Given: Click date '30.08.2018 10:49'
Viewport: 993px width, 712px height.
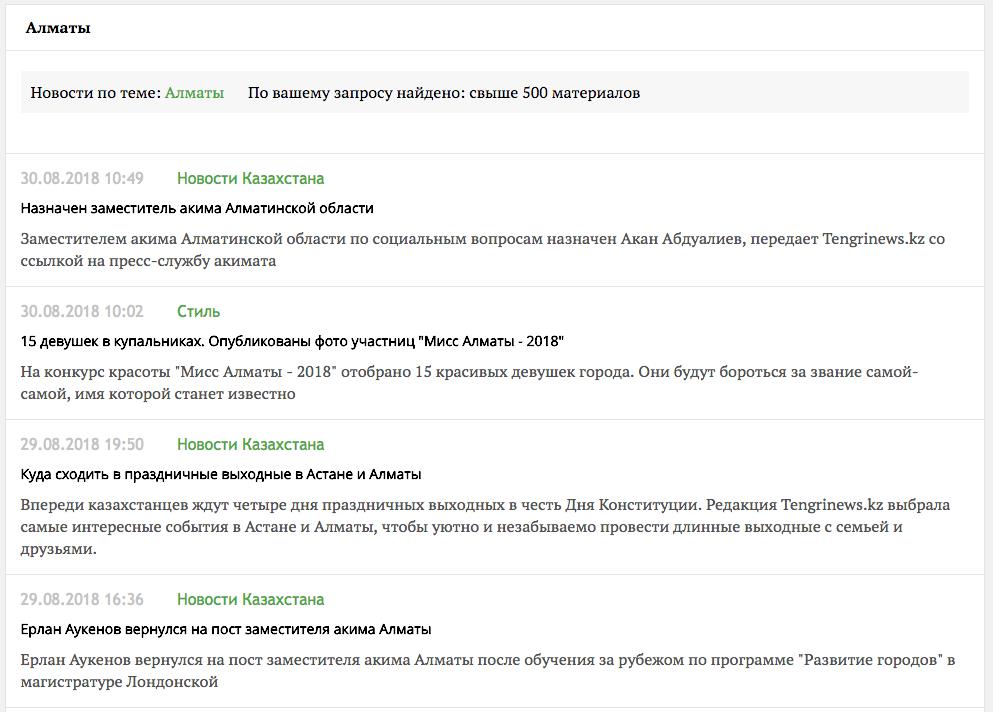Looking at the screenshot, I should coord(82,179).
